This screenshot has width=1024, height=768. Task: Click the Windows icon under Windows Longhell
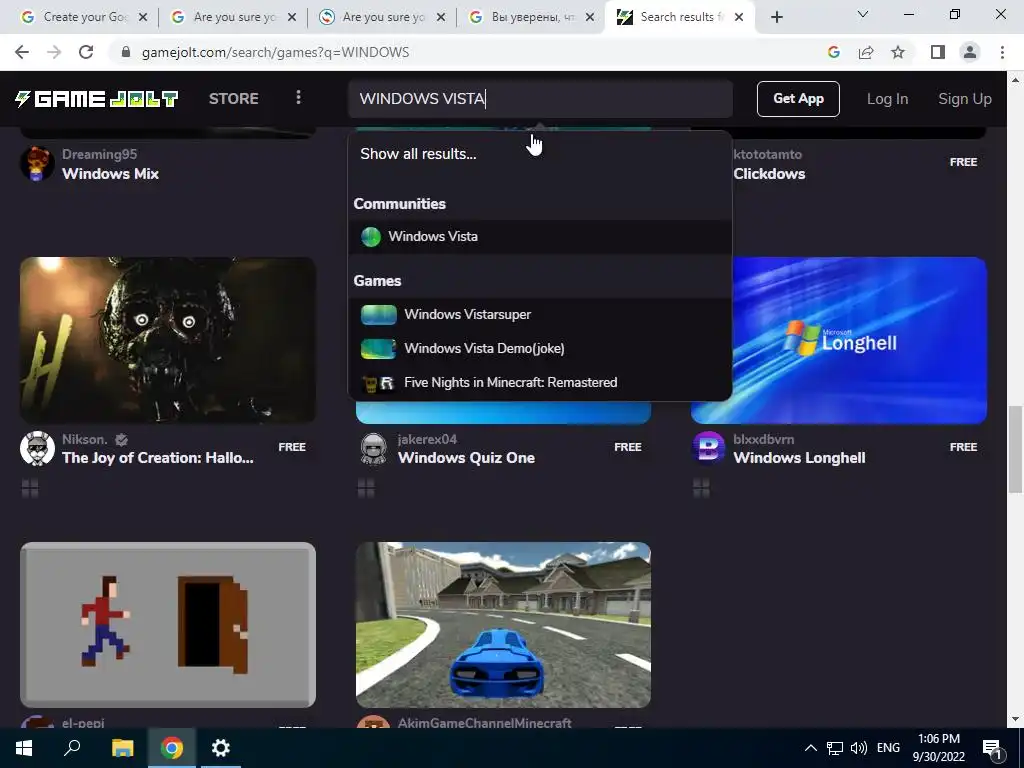[x=701, y=488]
